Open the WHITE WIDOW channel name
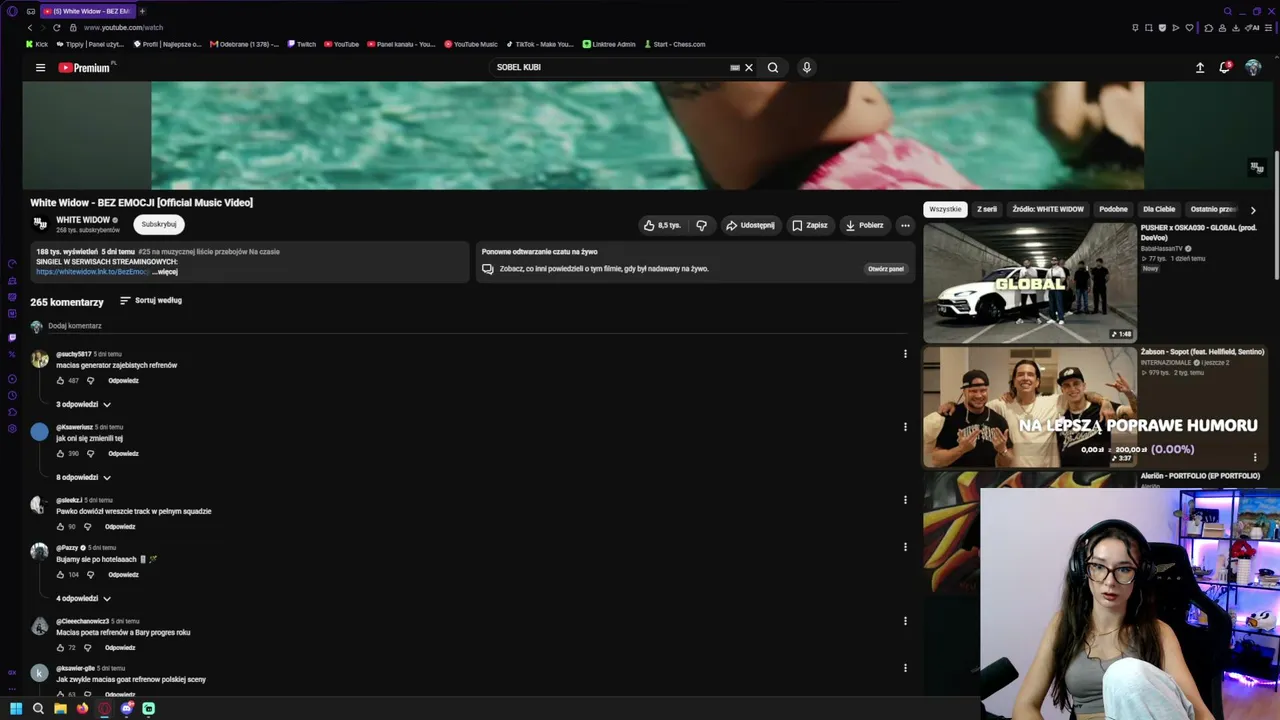Screen dimensions: 1280x720 [83, 220]
